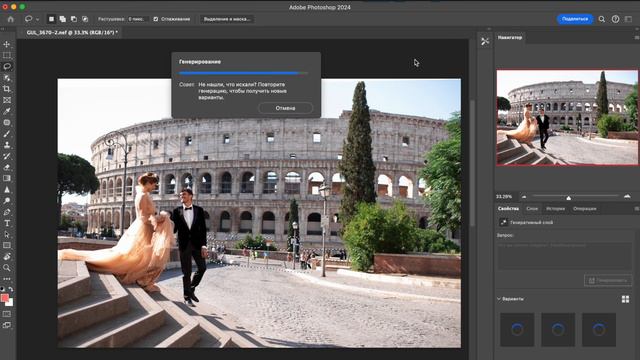Select the Spot Healing Brush tool

(7, 122)
